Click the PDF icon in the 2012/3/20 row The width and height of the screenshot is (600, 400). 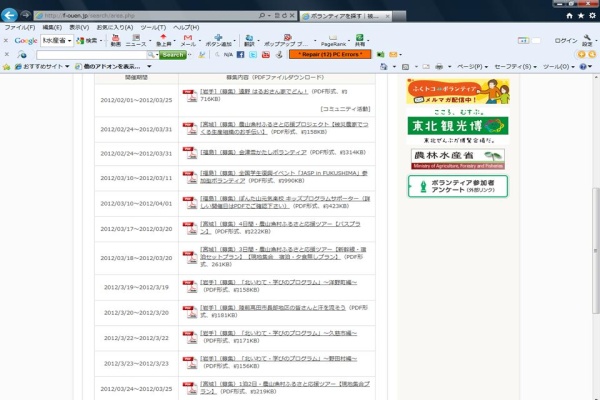(x=190, y=312)
